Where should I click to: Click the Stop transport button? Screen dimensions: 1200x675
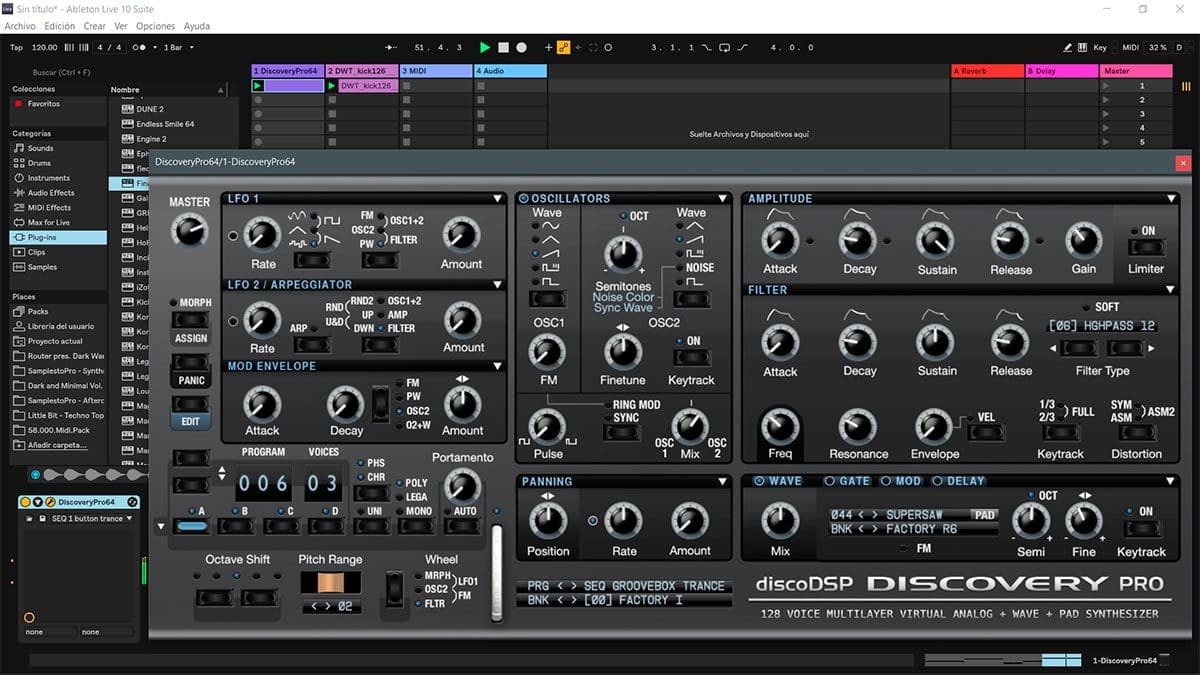pyautogui.click(x=504, y=47)
